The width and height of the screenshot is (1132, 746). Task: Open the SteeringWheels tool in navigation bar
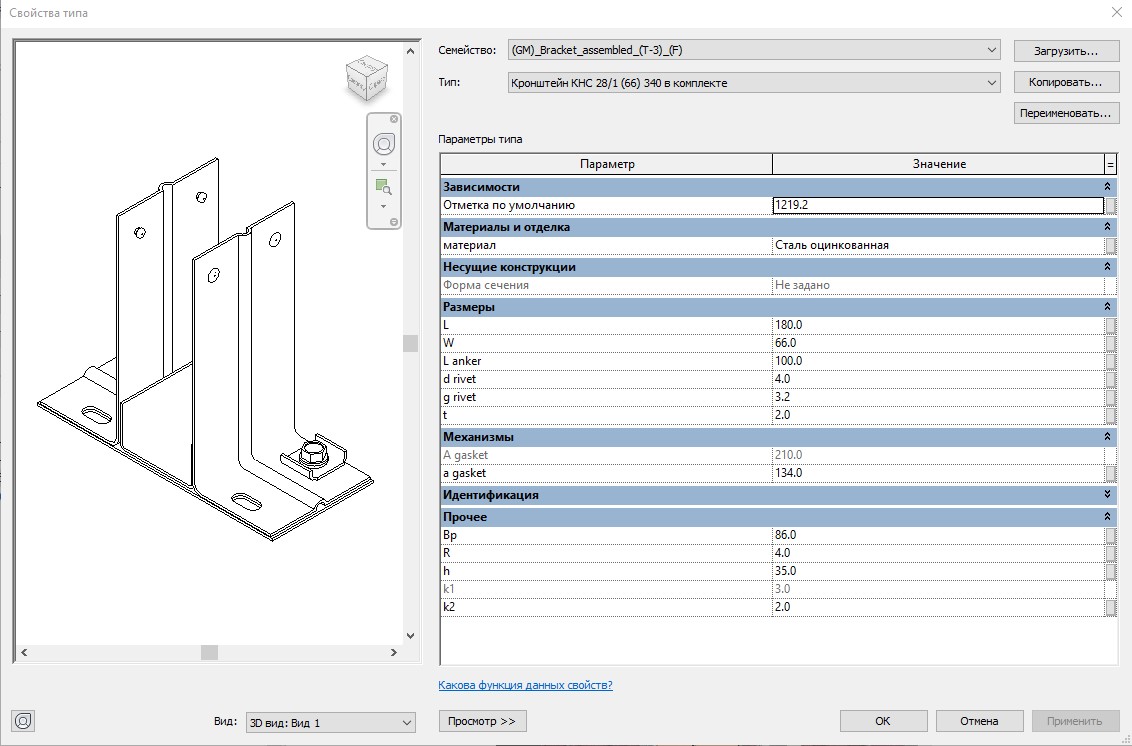(x=384, y=144)
